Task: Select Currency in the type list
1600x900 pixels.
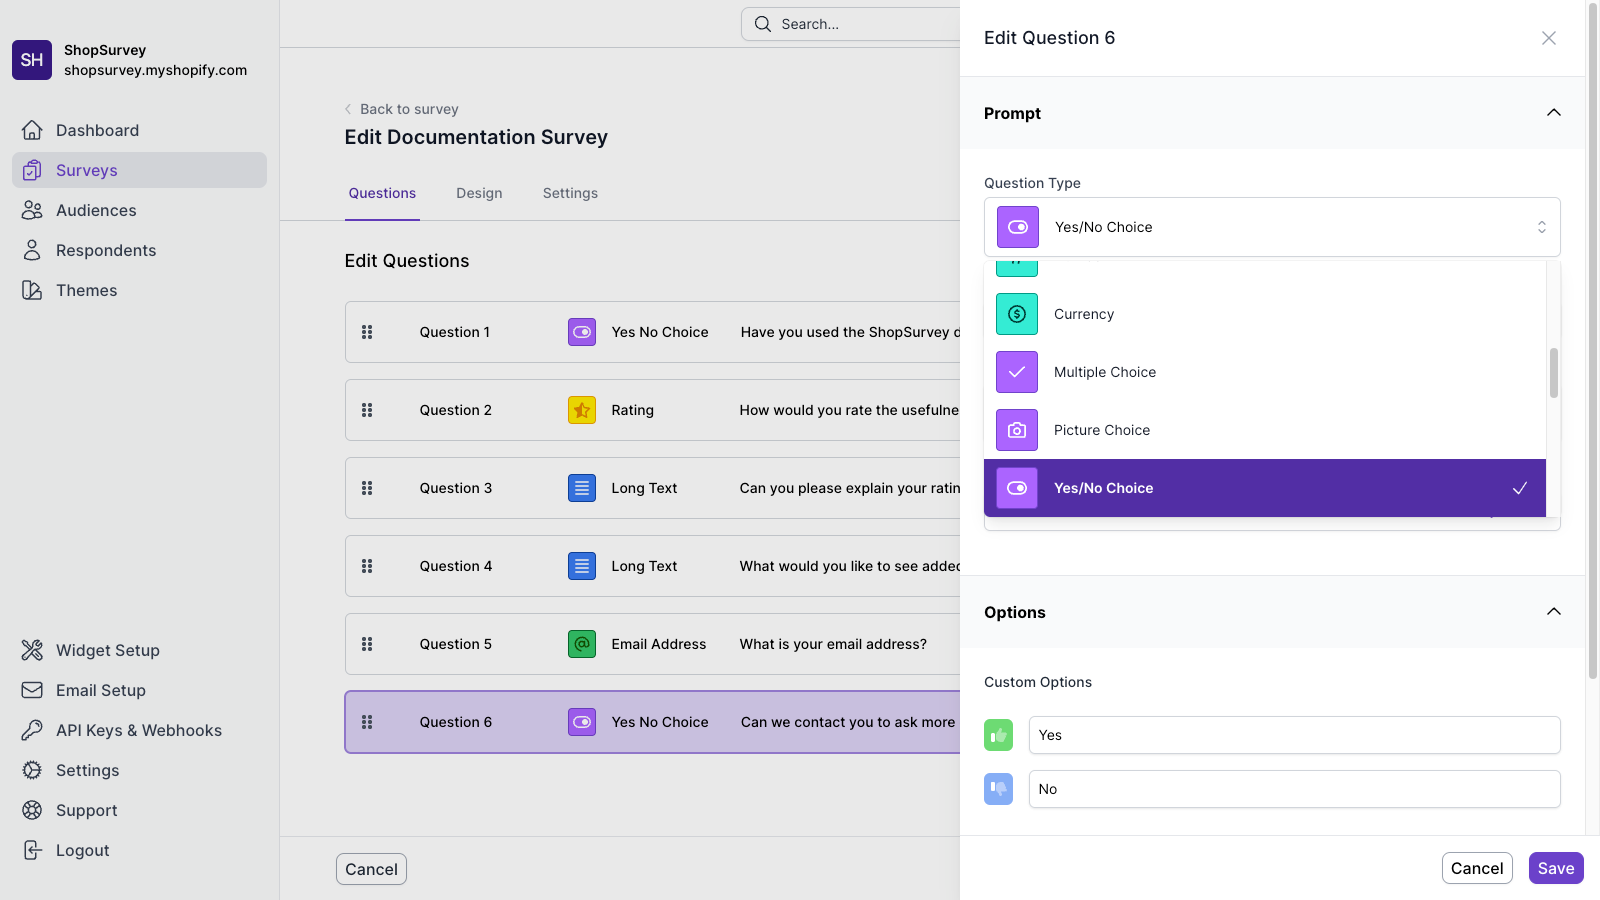Action: [x=1265, y=314]
